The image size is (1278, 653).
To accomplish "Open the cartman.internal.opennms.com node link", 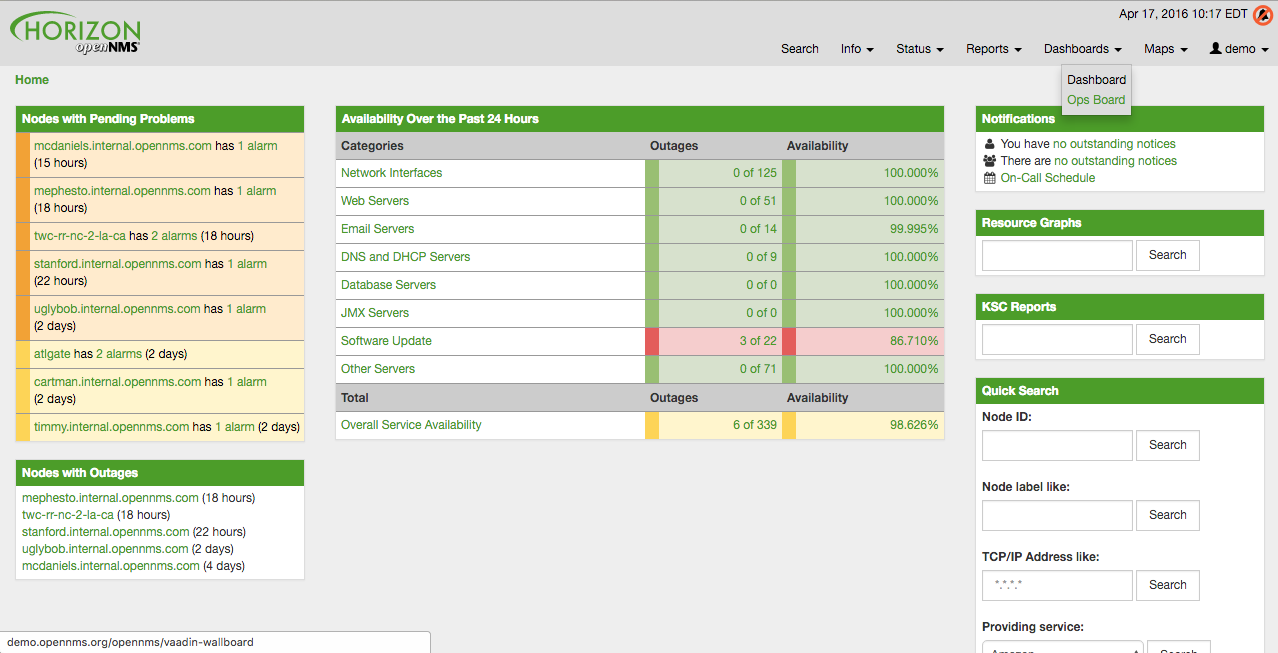I will pyautogui.click(x=118, y=382).
